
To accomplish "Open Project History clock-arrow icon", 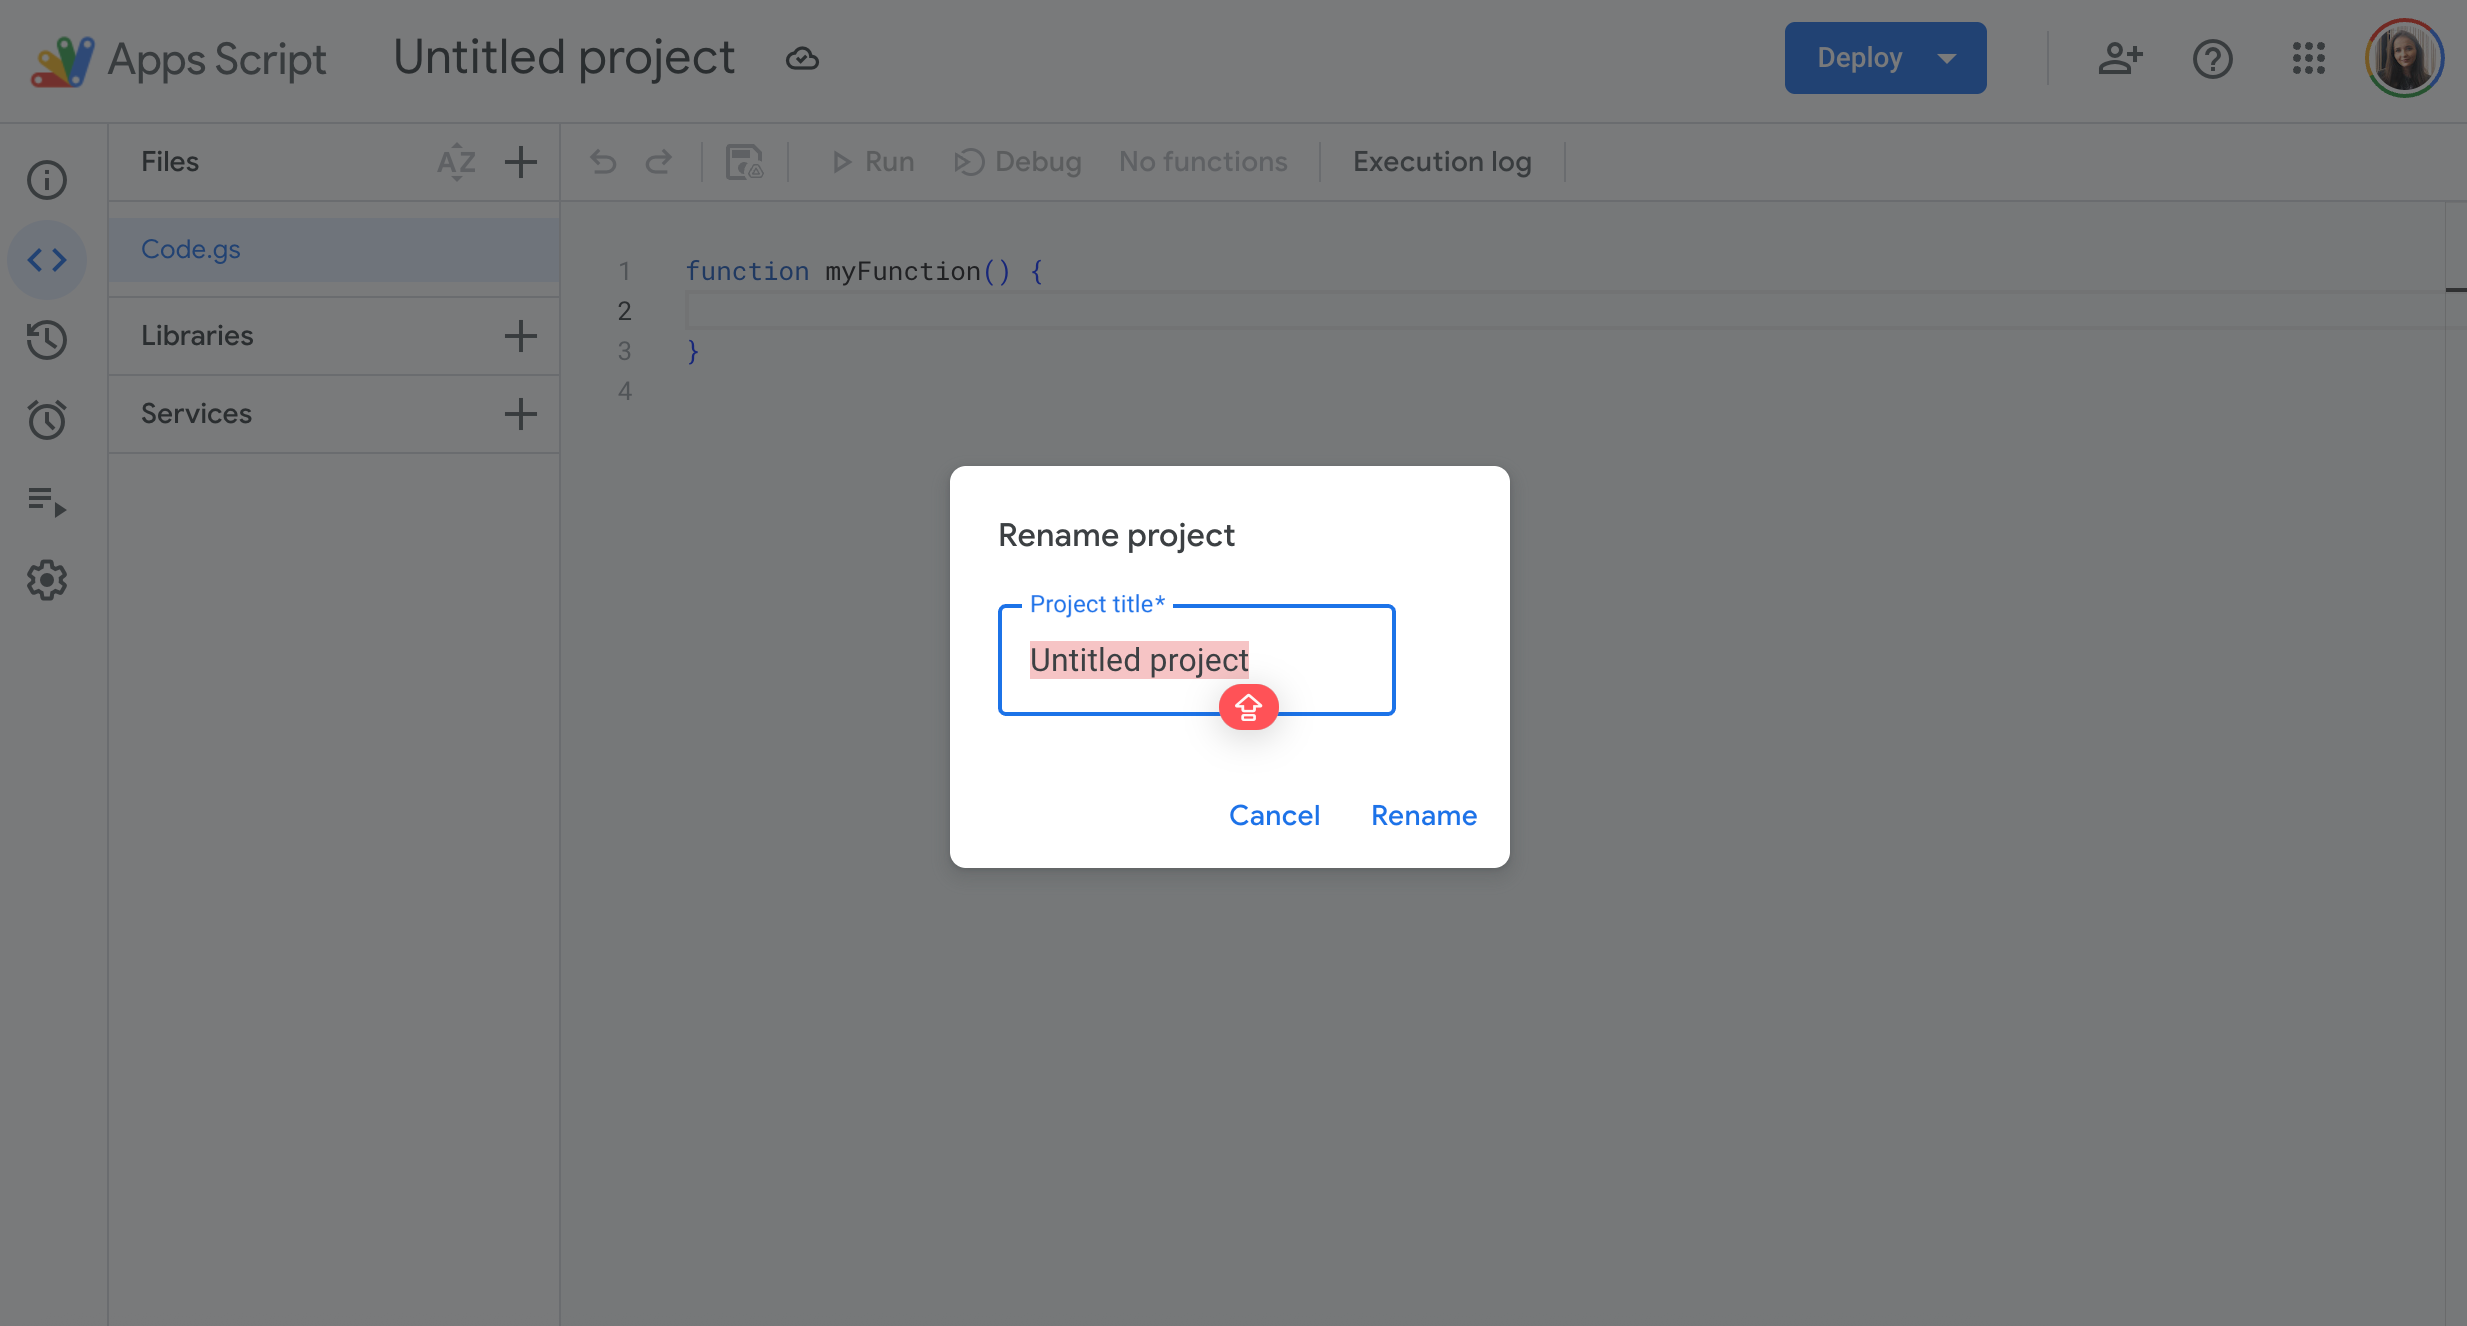I will 47,340.
